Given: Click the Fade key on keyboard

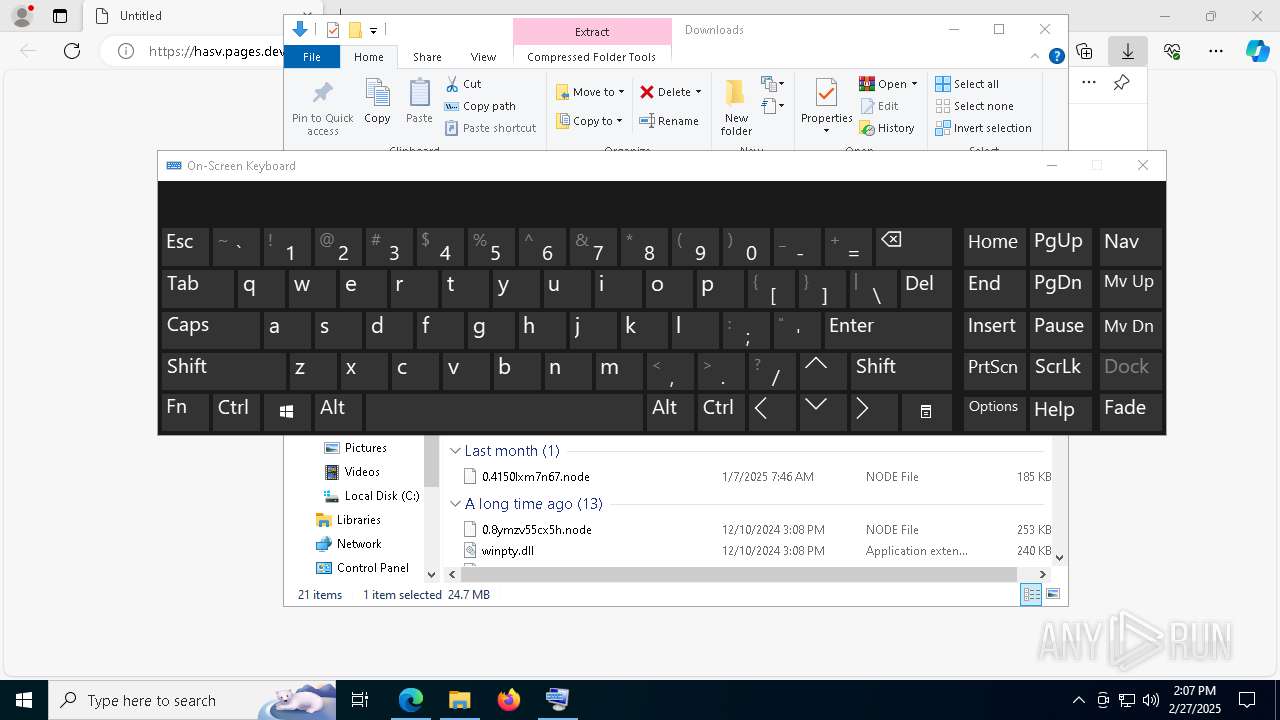Looking at the screenshot, I should coord(1131,412).
